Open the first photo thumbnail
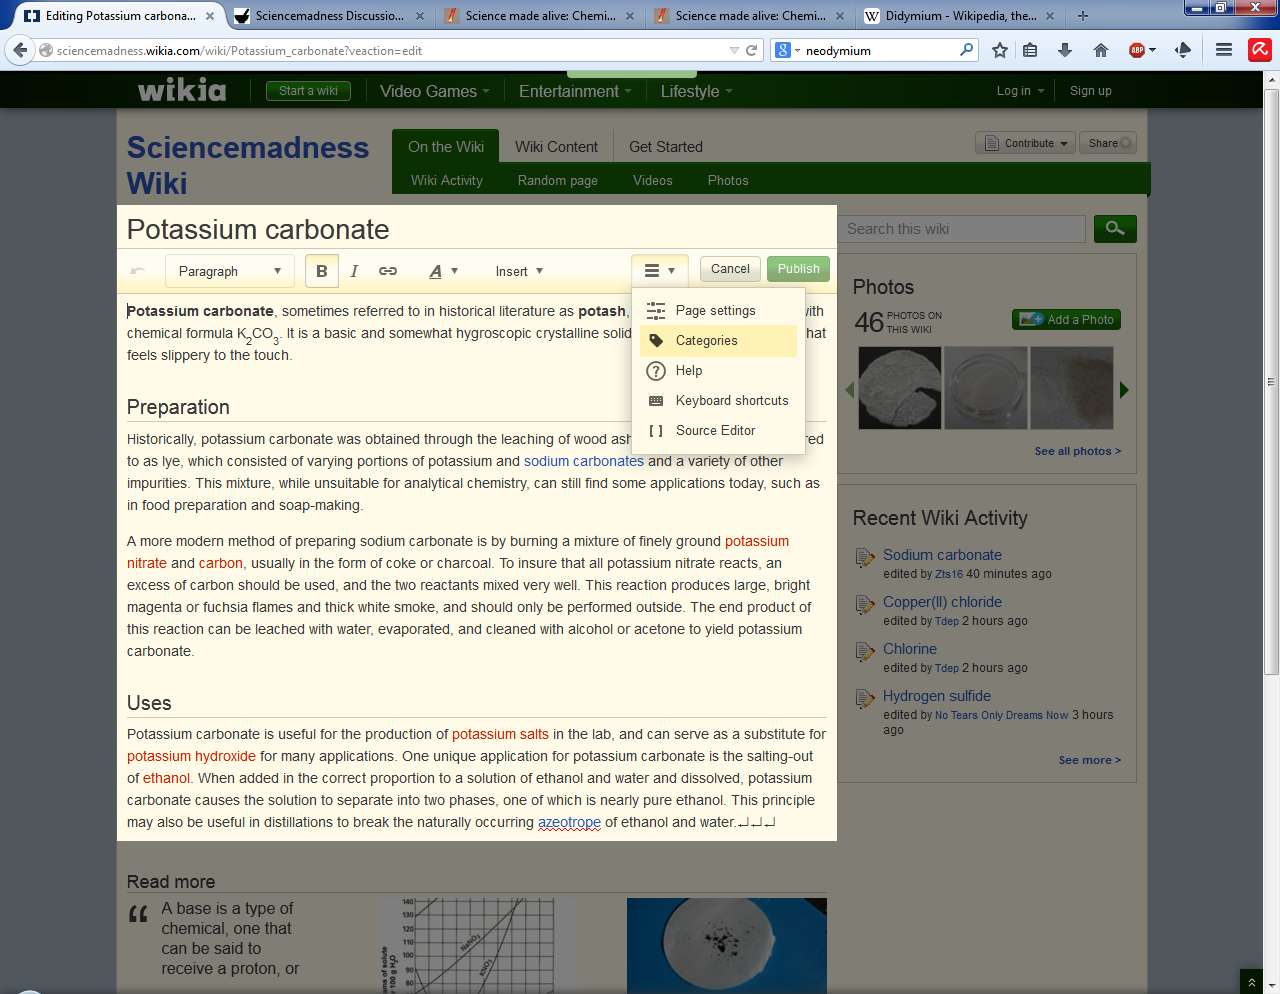1280x994 pixels. pyautogui.click(x=900, y=388)
